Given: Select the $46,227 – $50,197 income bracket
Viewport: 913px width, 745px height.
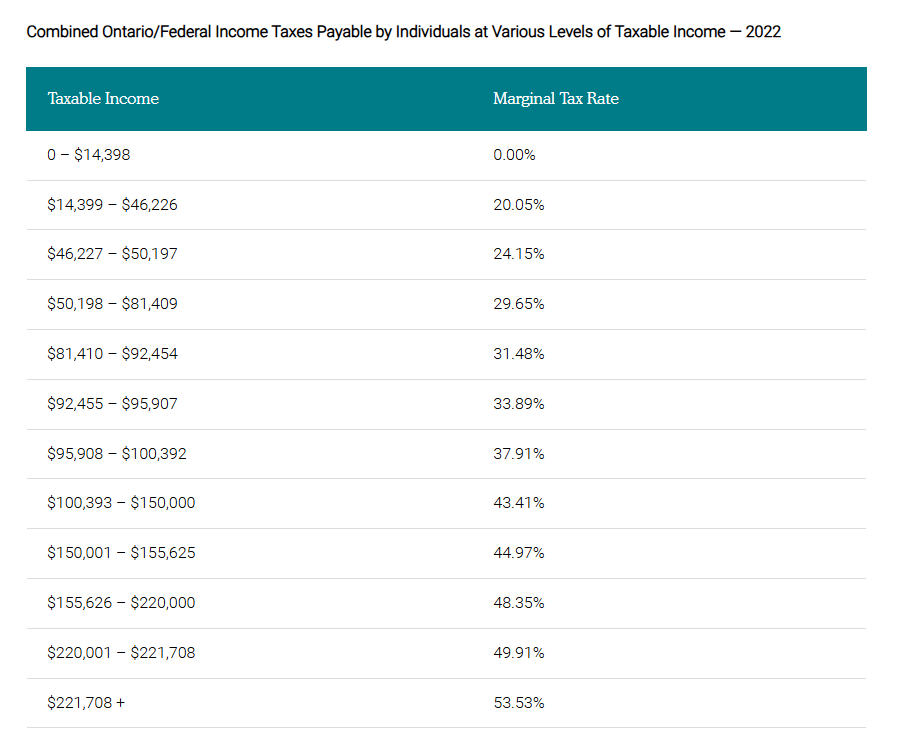Looking at the screenshot, I should coord(112,254).
